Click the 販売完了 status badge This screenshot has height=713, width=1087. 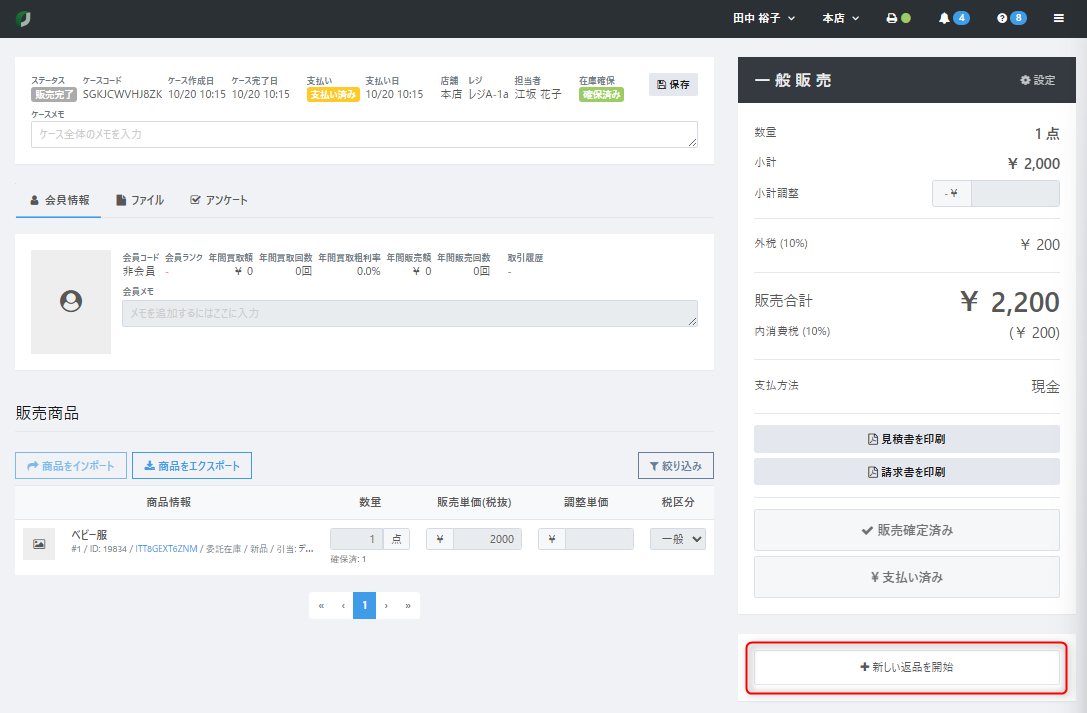click(x=53, y=94)
